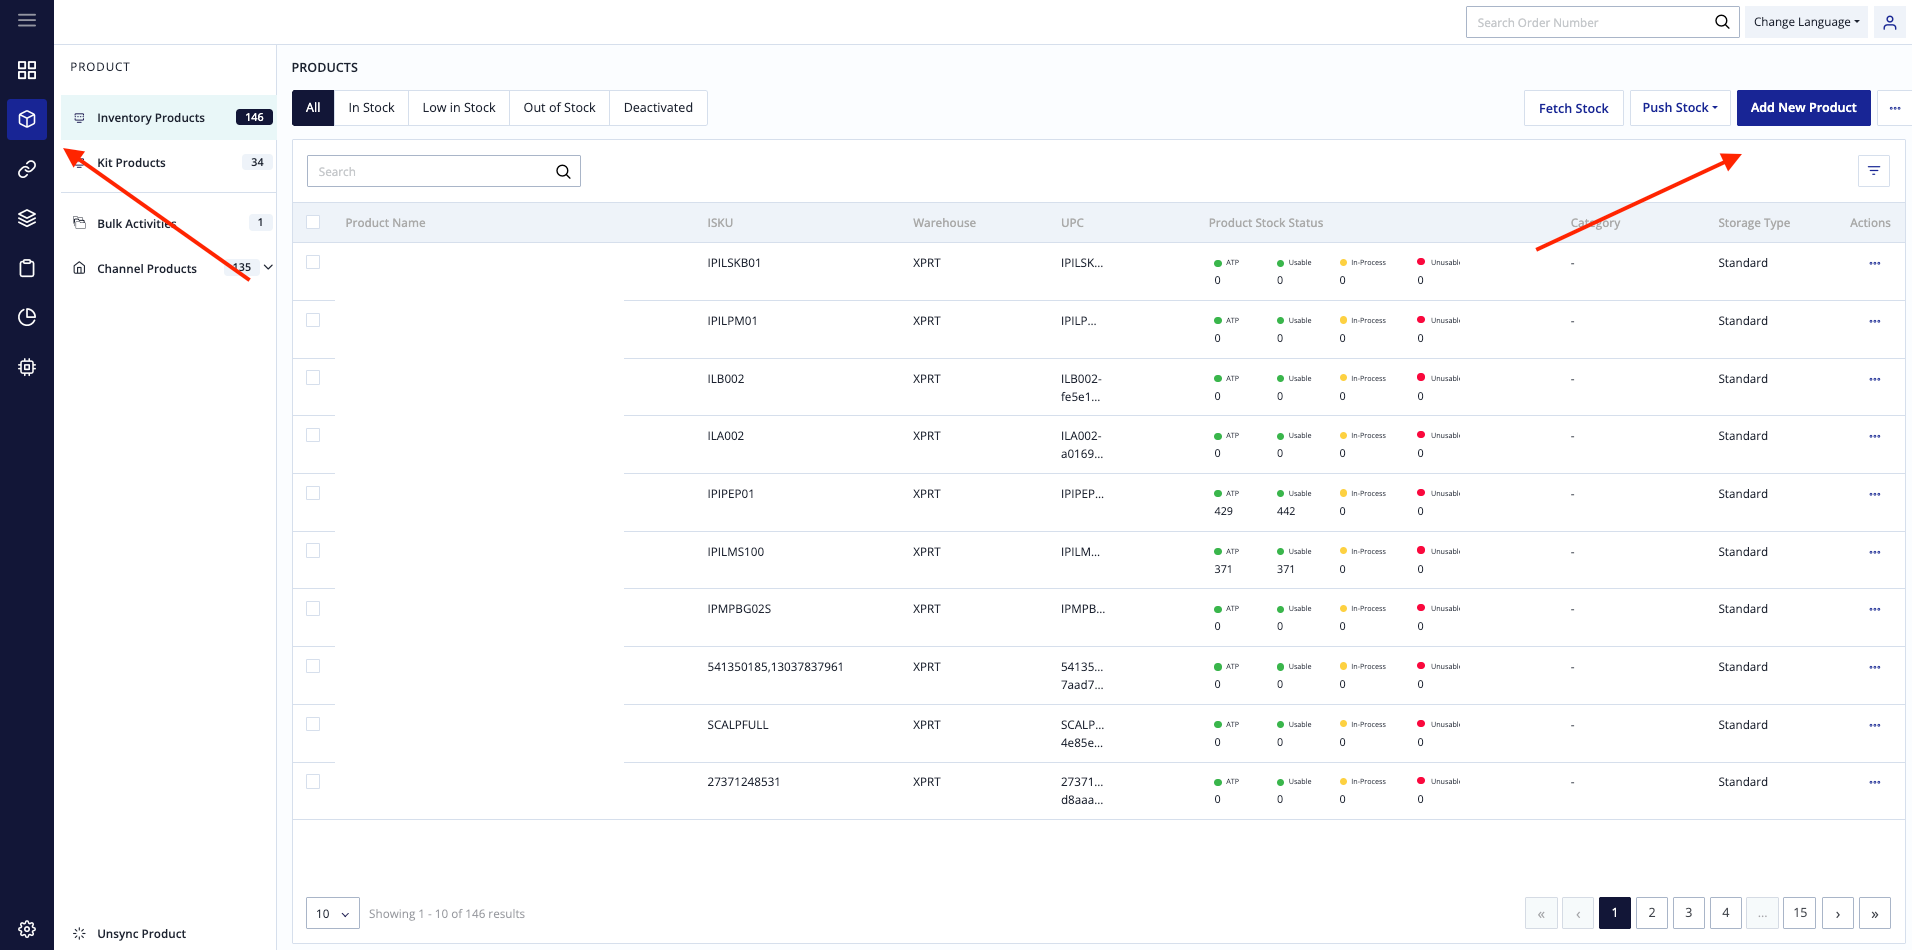Switch to the Out of Stock tab
This screenshot has width=1912, height=950.
(x=559, y=108)
